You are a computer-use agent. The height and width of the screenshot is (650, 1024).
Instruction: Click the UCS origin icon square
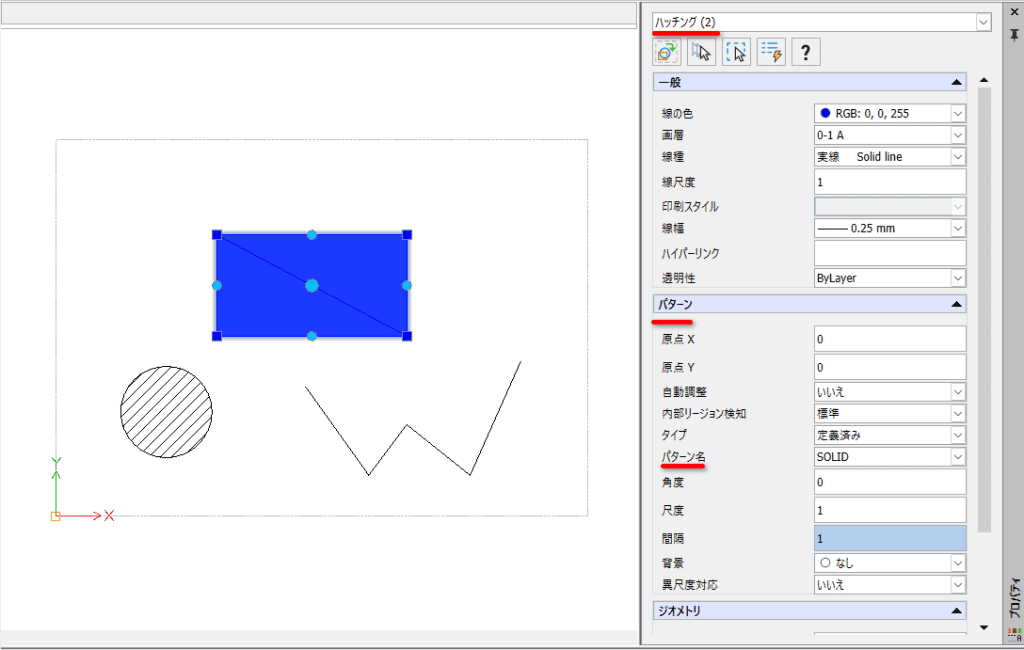pyautogui.click(x=56, y=516)
